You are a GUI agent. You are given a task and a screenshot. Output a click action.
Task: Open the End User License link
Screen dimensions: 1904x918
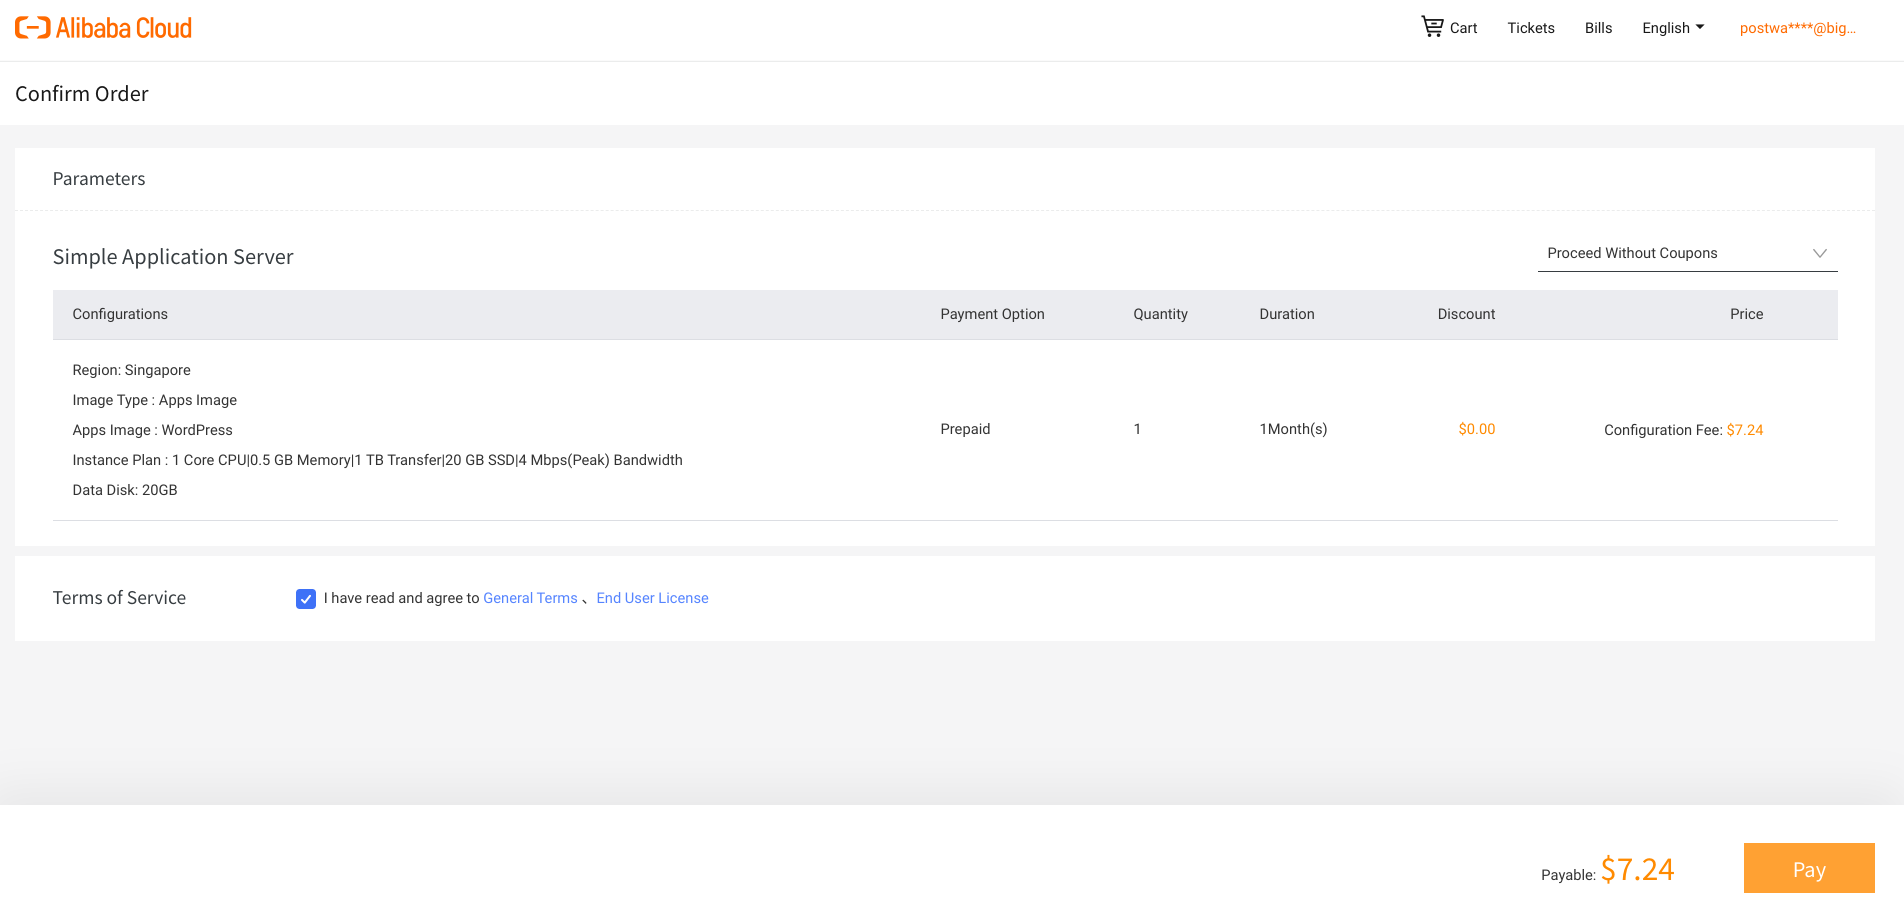point(652,598)
